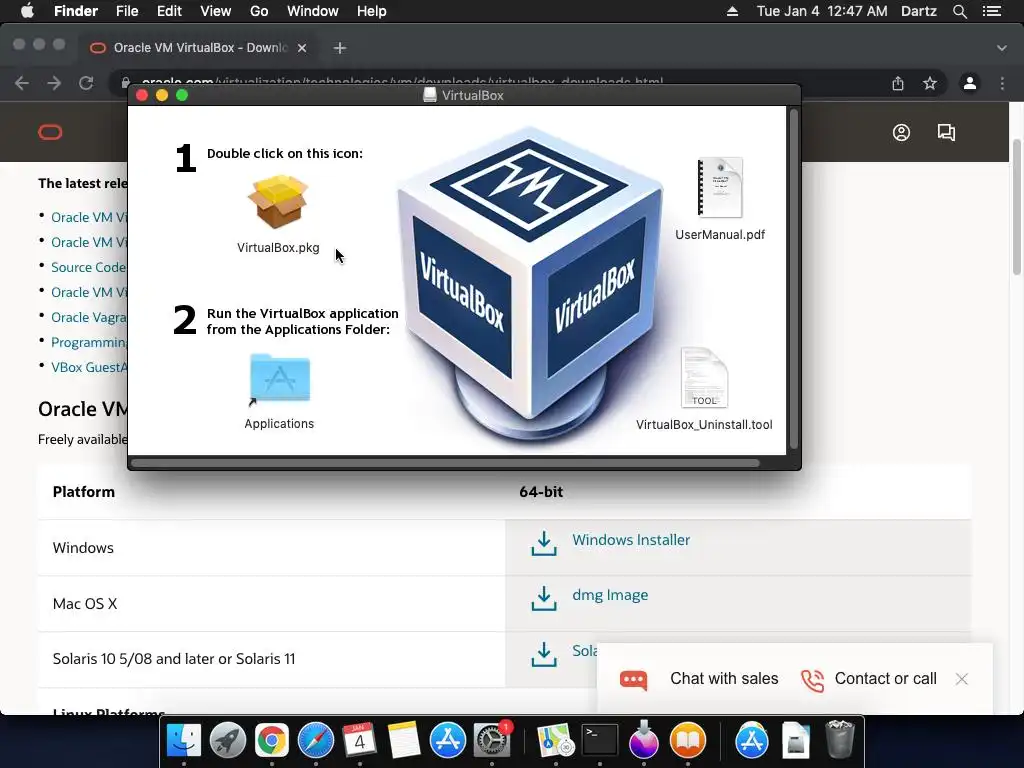This screenshot has height=768, width=1024.
Task: Click the Oracle logo on the page
Action: coord(50,133)
